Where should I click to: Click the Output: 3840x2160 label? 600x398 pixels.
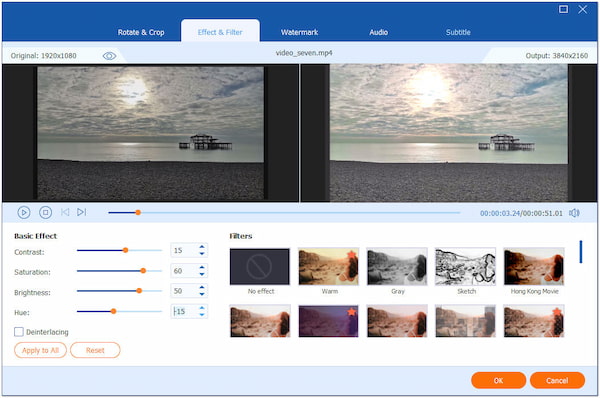pos(556,56)
